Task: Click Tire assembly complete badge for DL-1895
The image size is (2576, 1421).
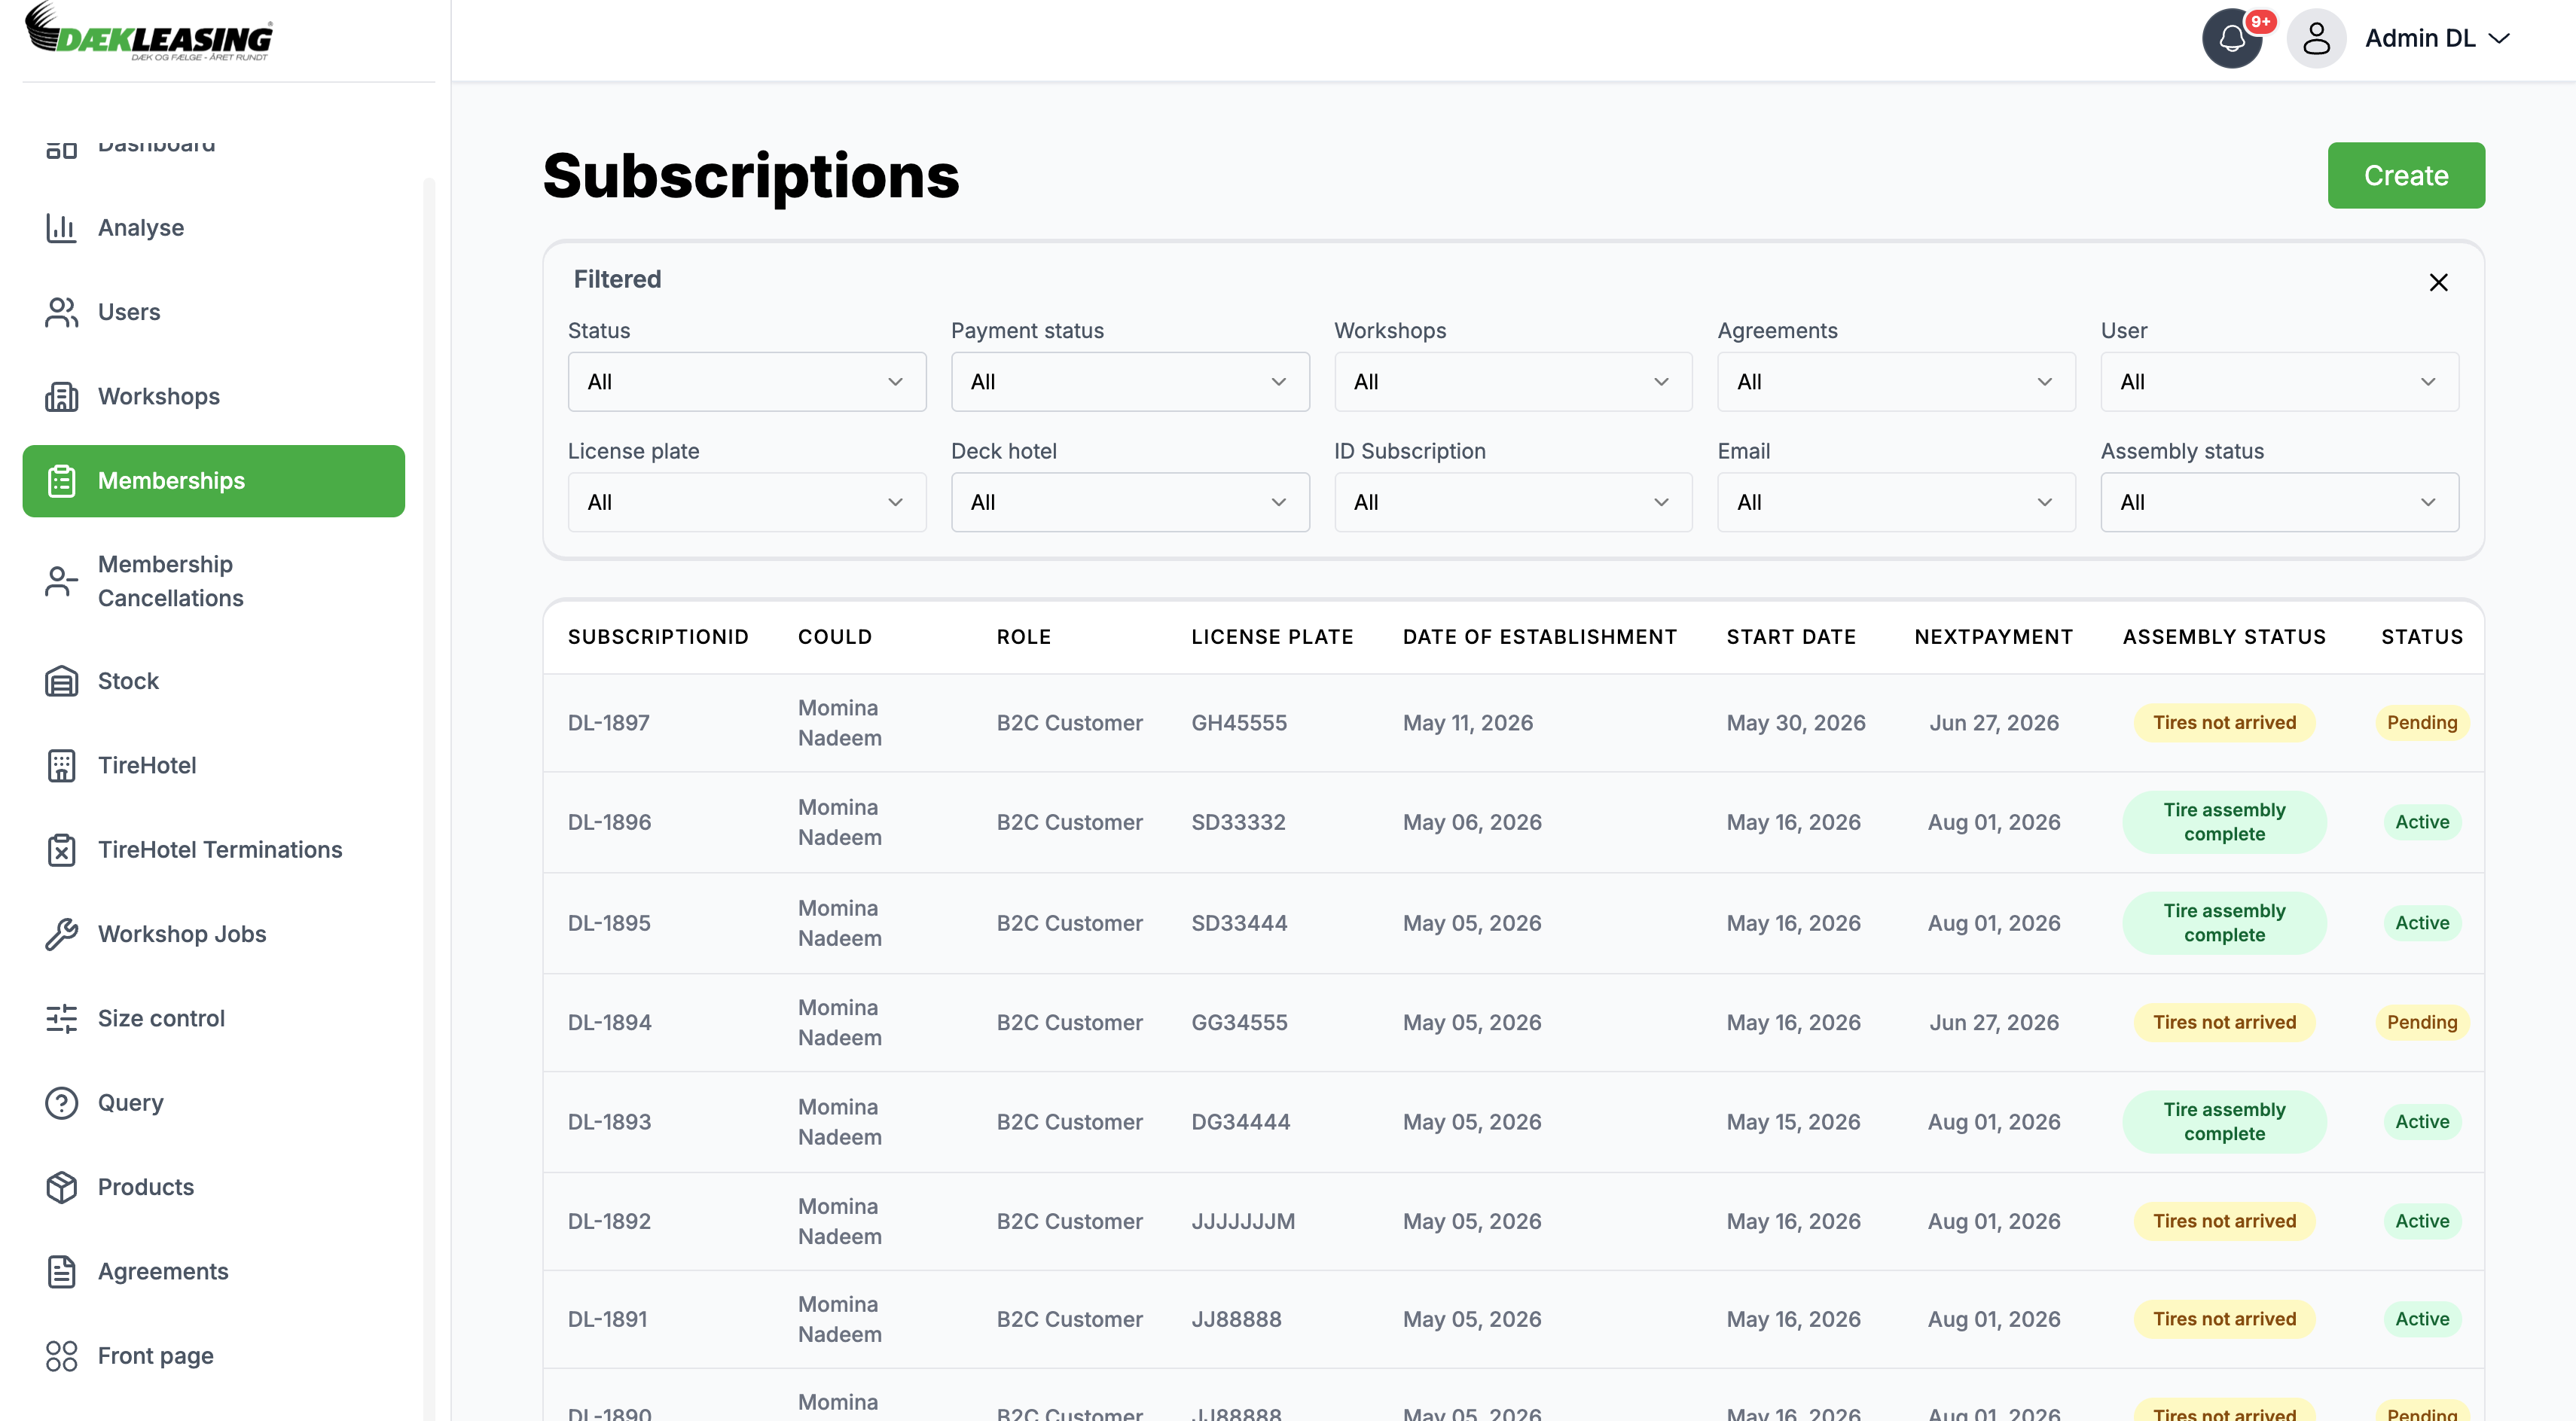Action: click(x=2224, y=923)
